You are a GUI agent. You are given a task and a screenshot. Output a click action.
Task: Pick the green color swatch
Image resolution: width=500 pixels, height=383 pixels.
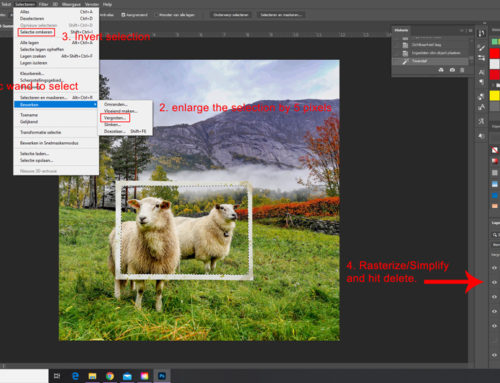[495, 41]
